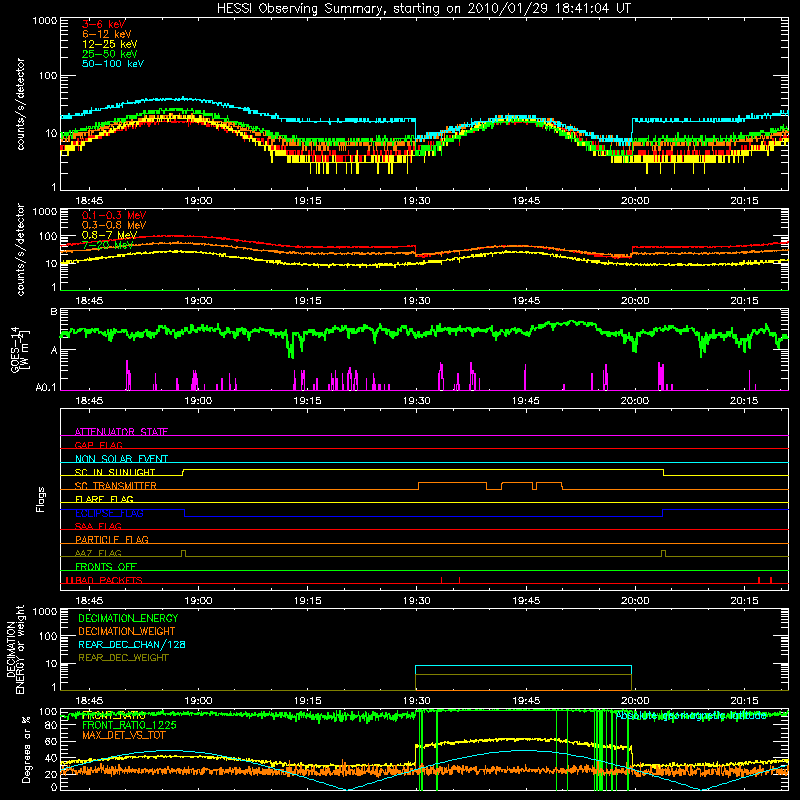Click the 19:30 tick label under the Flags panel

[416, 601]
